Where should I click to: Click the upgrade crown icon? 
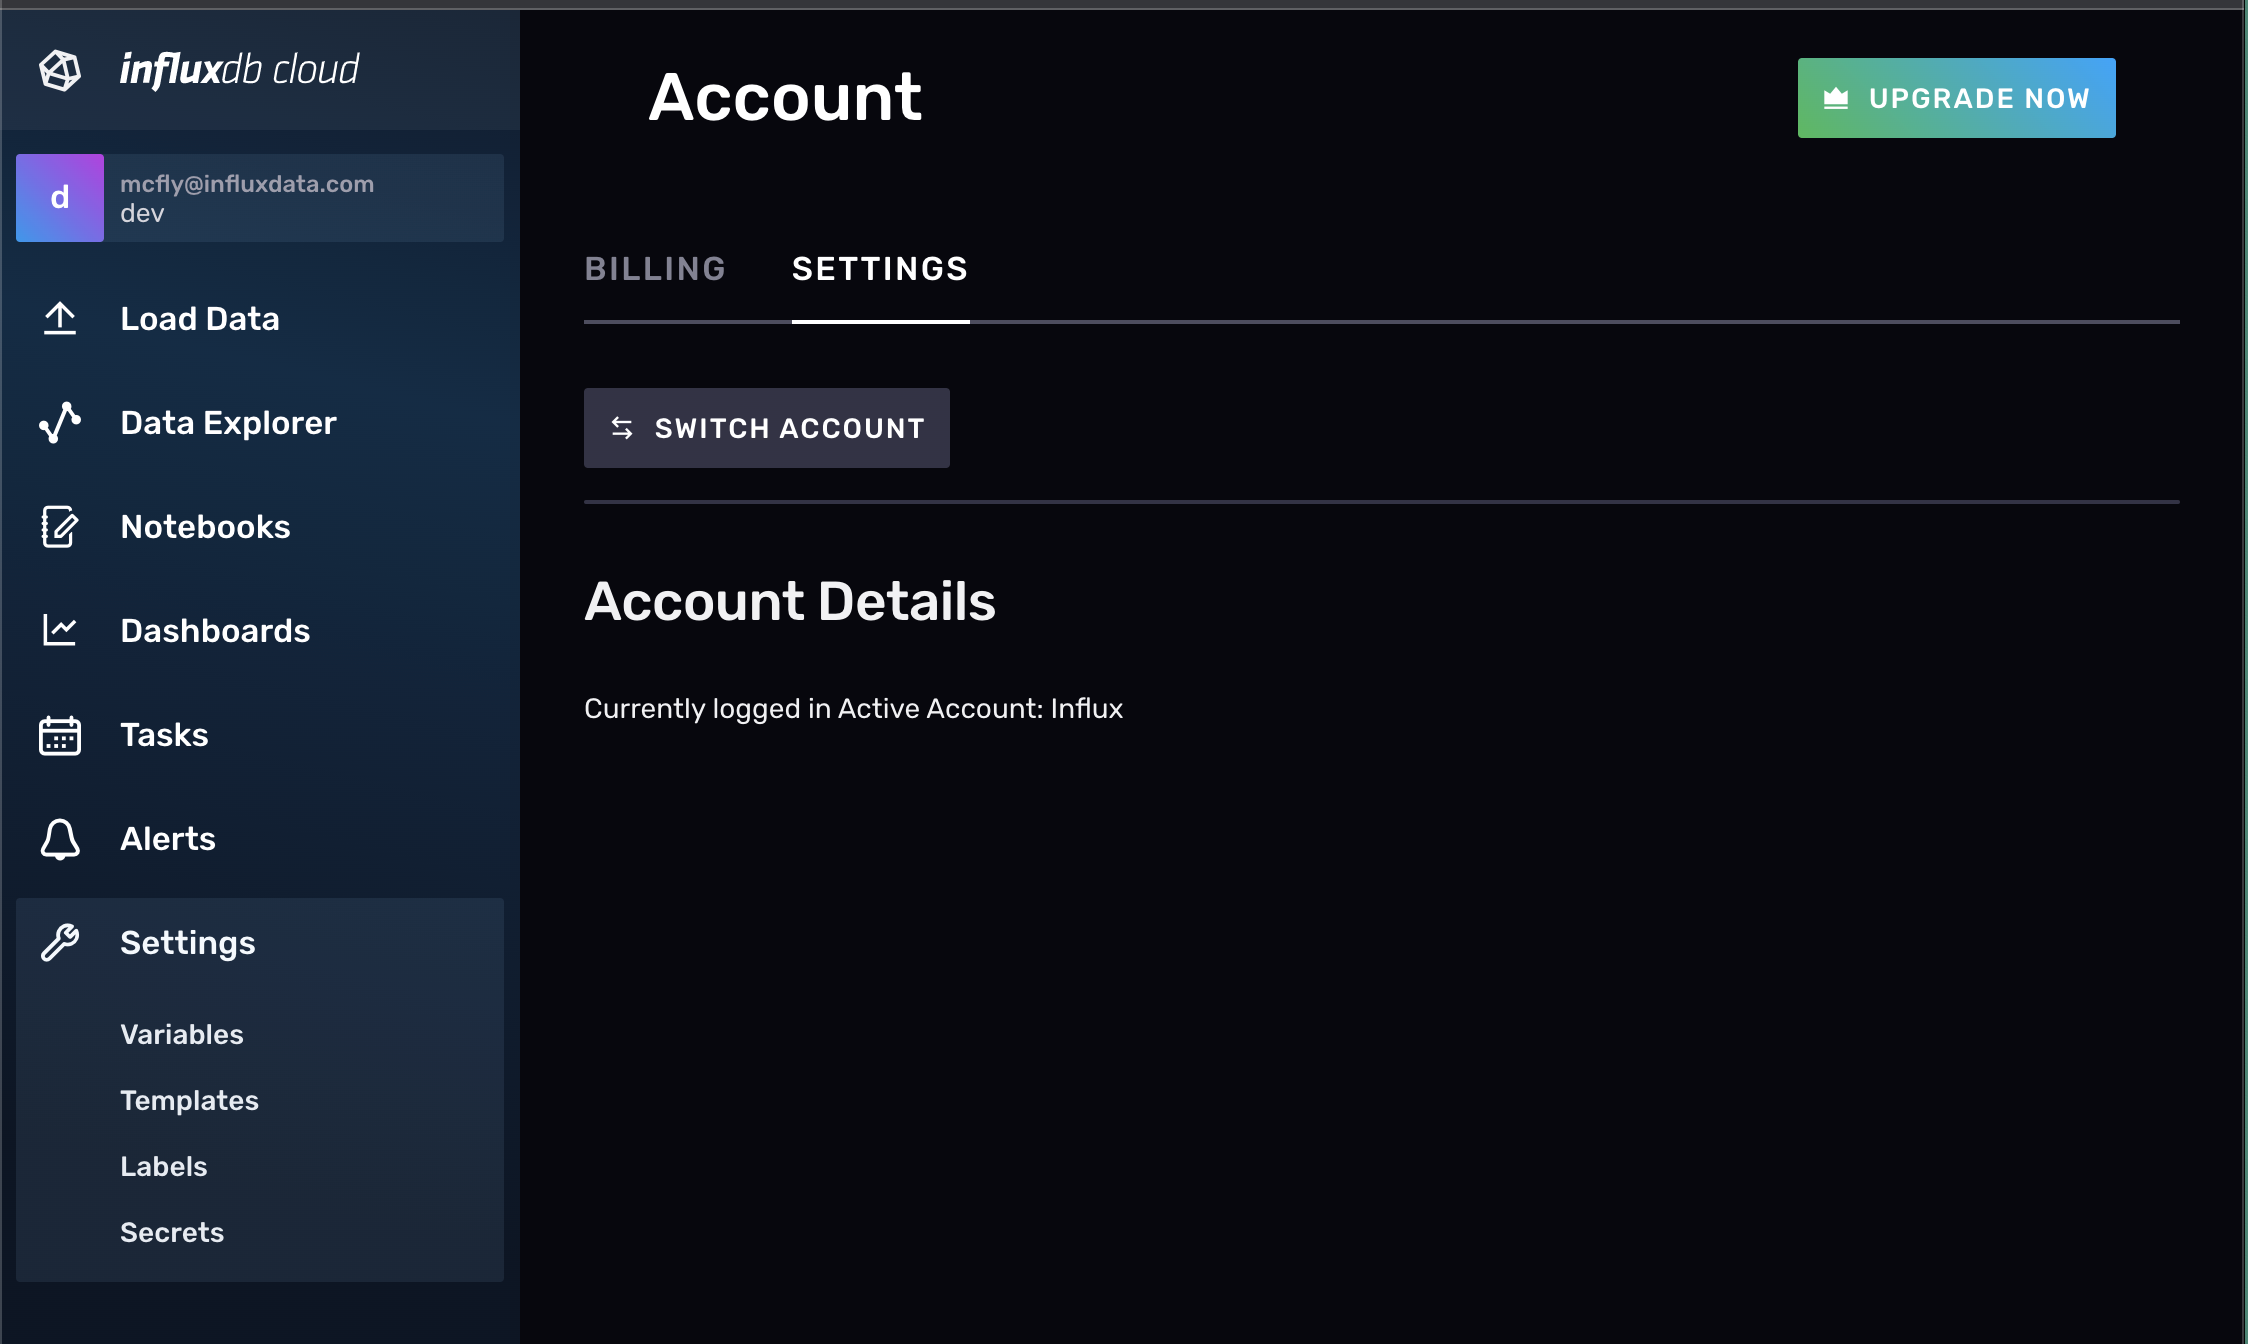(x=1836, y=97)
